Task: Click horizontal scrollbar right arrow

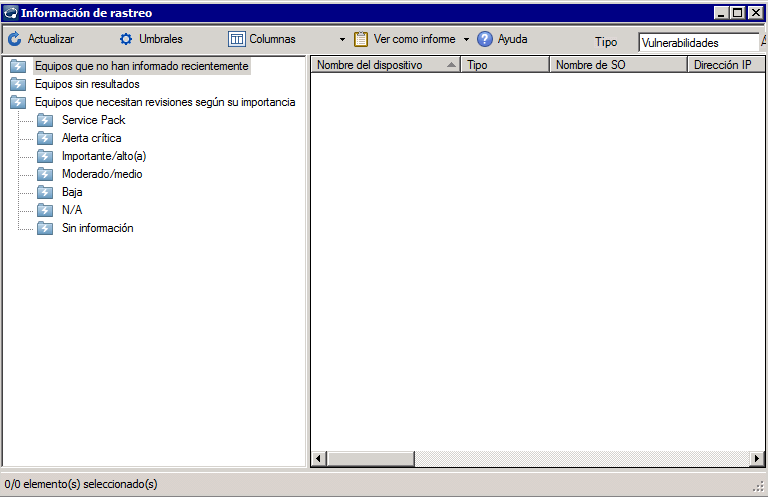Action: (x=757, y=459)
